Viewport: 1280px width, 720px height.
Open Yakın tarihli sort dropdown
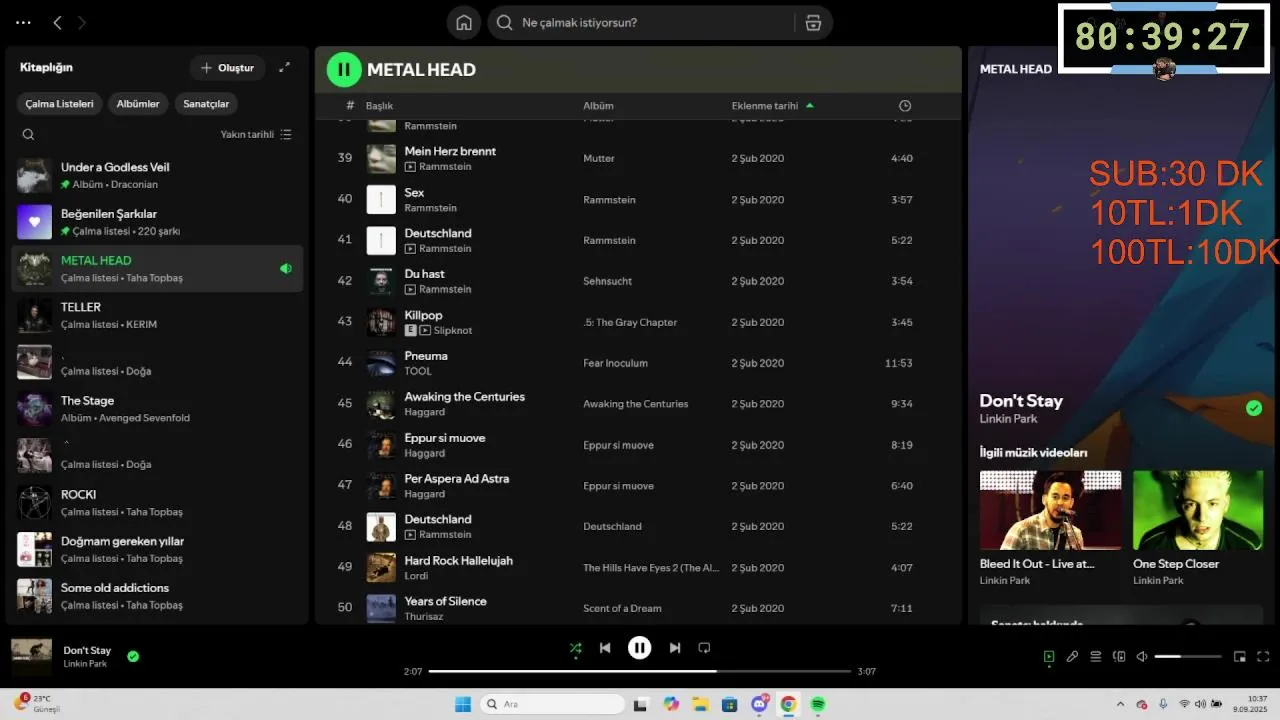pos(256,134)
